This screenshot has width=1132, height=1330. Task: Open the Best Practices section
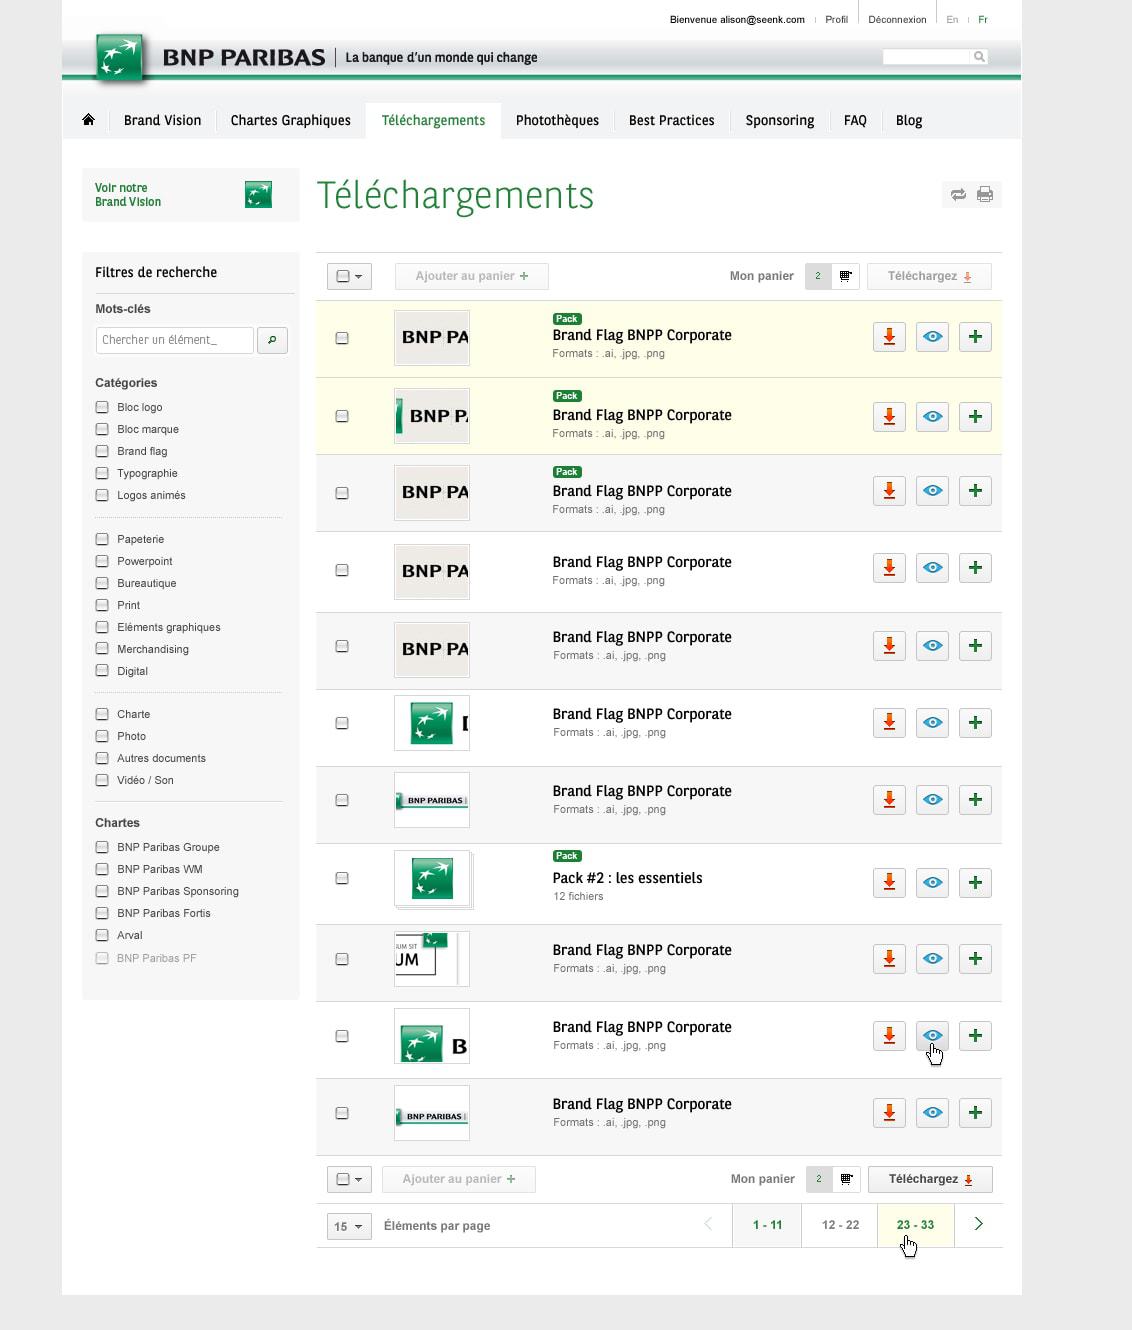671,120
